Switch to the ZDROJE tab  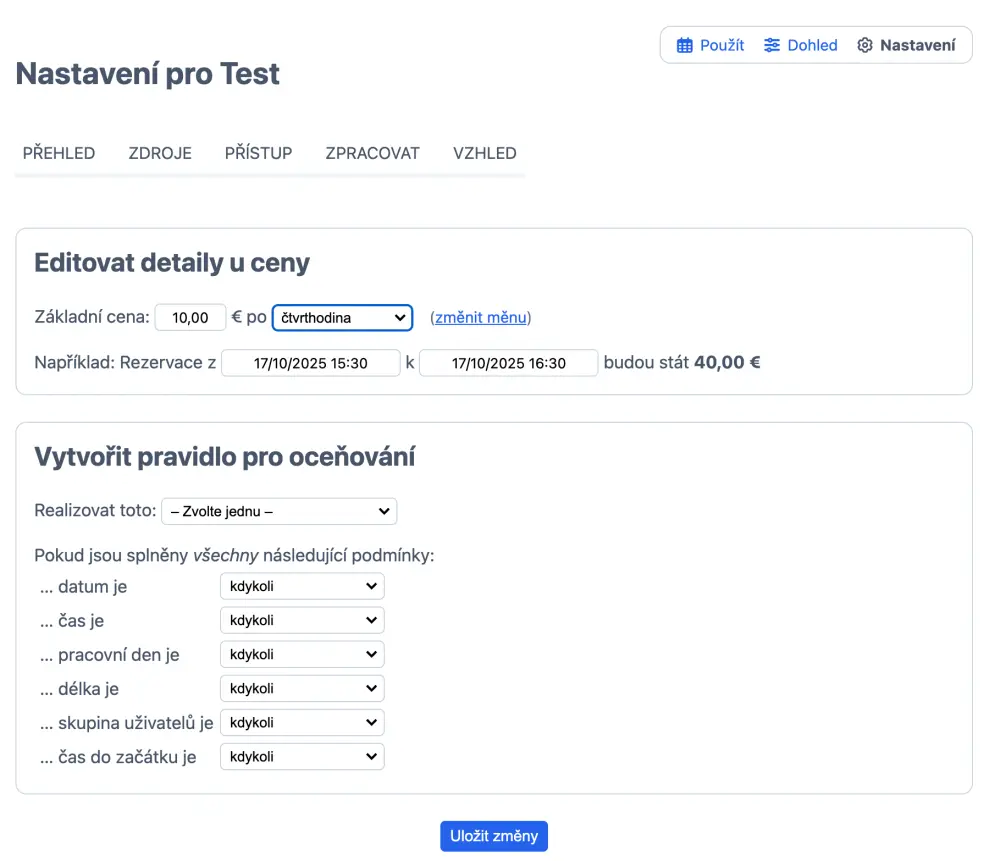(160, 153)
